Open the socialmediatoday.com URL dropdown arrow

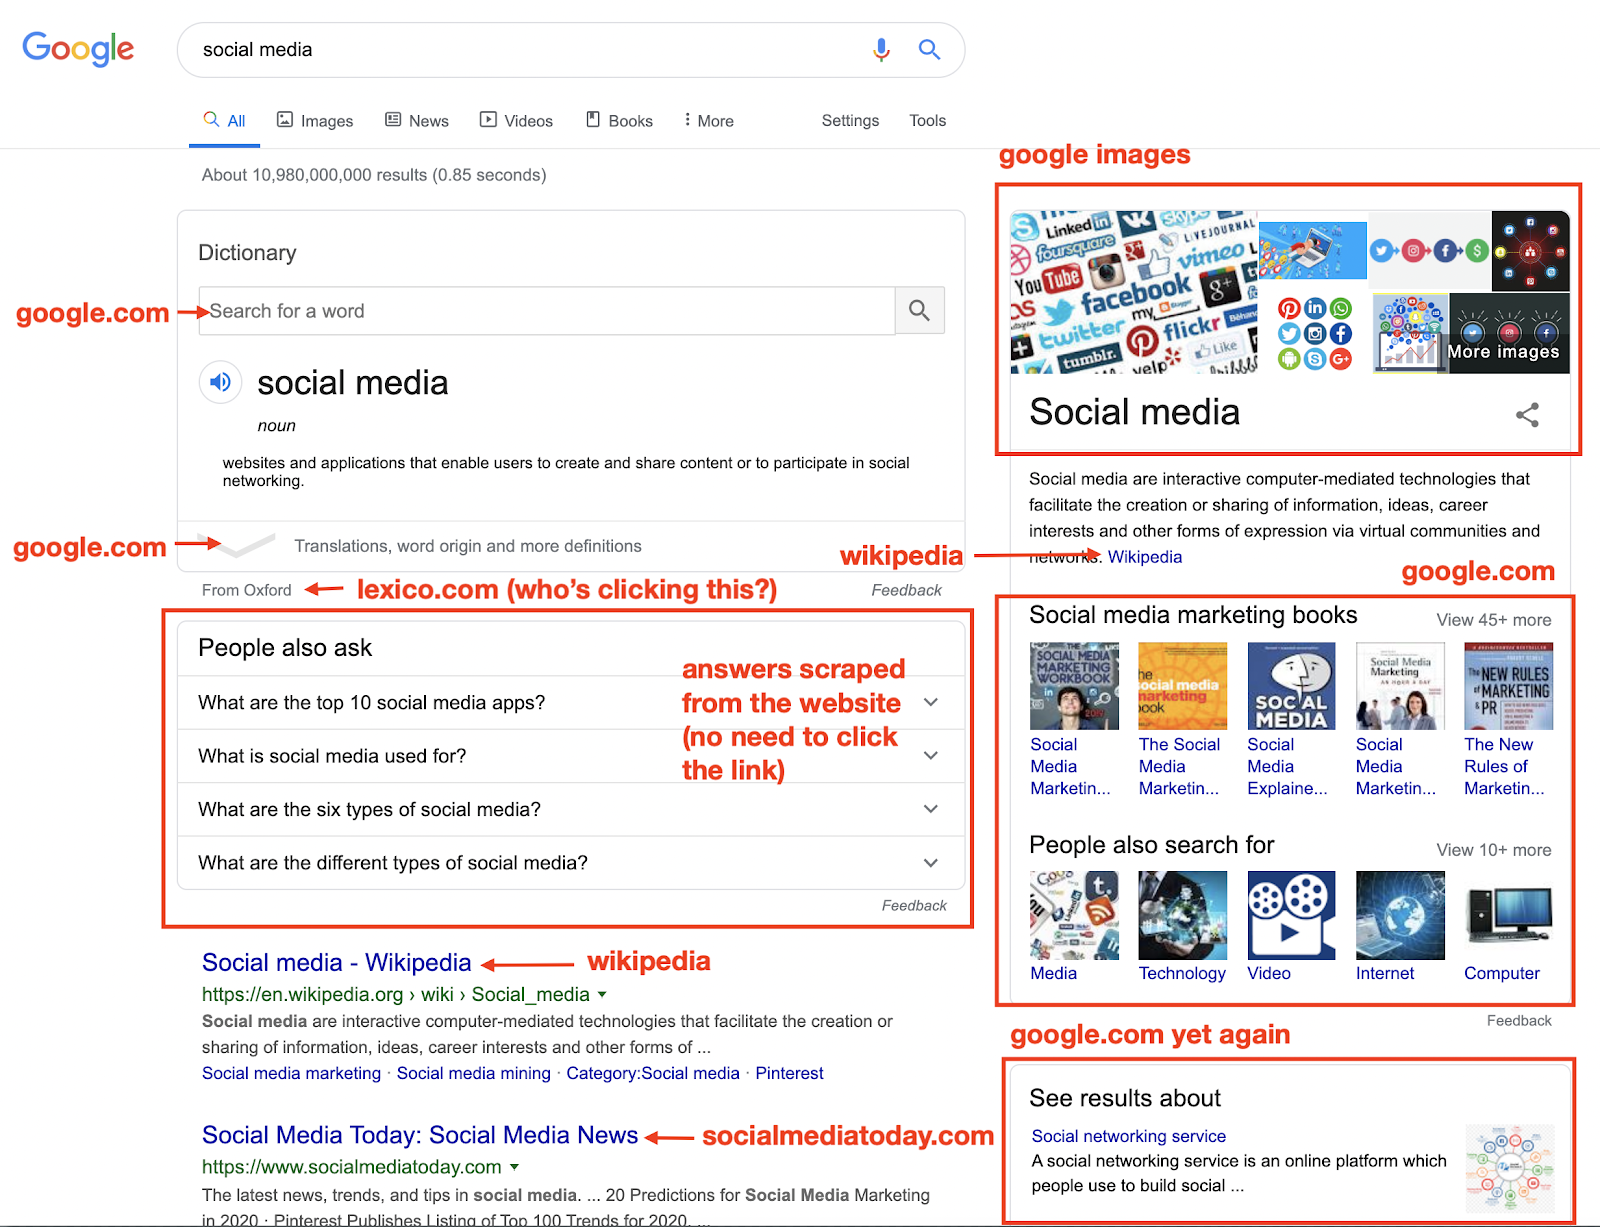(514, 1167)
